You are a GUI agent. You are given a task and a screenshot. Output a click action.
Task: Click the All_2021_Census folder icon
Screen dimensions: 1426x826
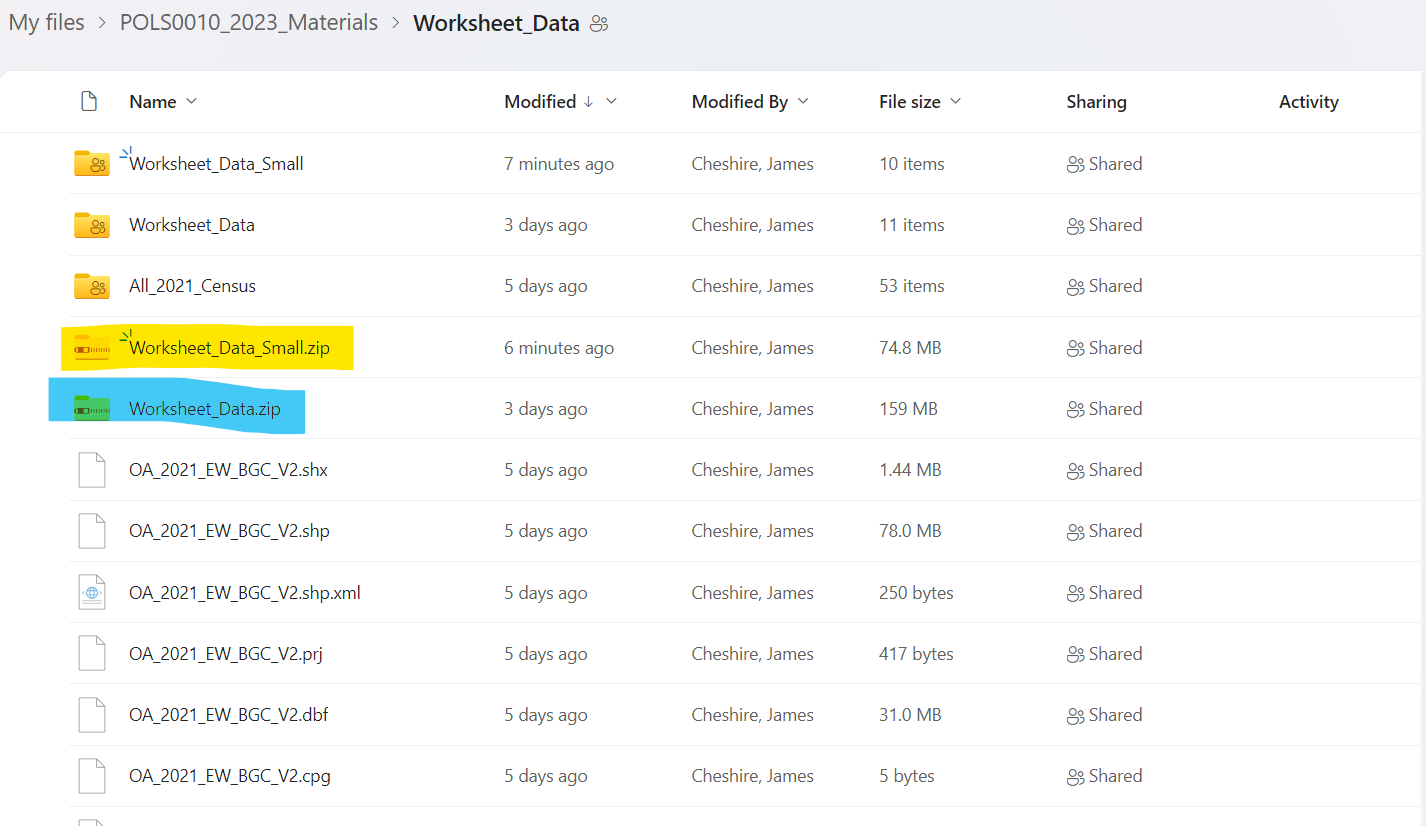point(91,286)
